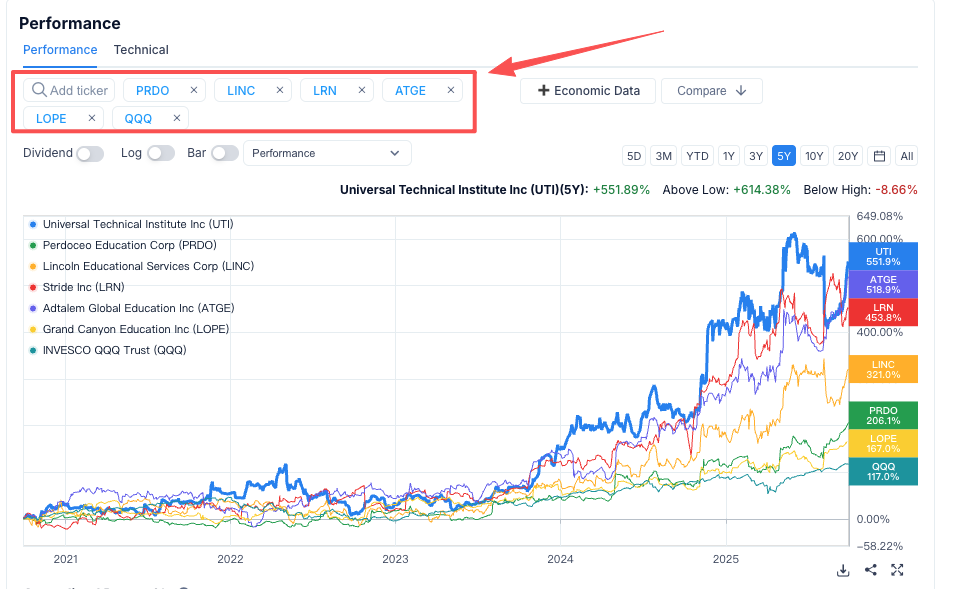Image resolution: width=956 pixels, height=589 pixels.
Task: Click the download chart icon
Action: click(843, 570)
